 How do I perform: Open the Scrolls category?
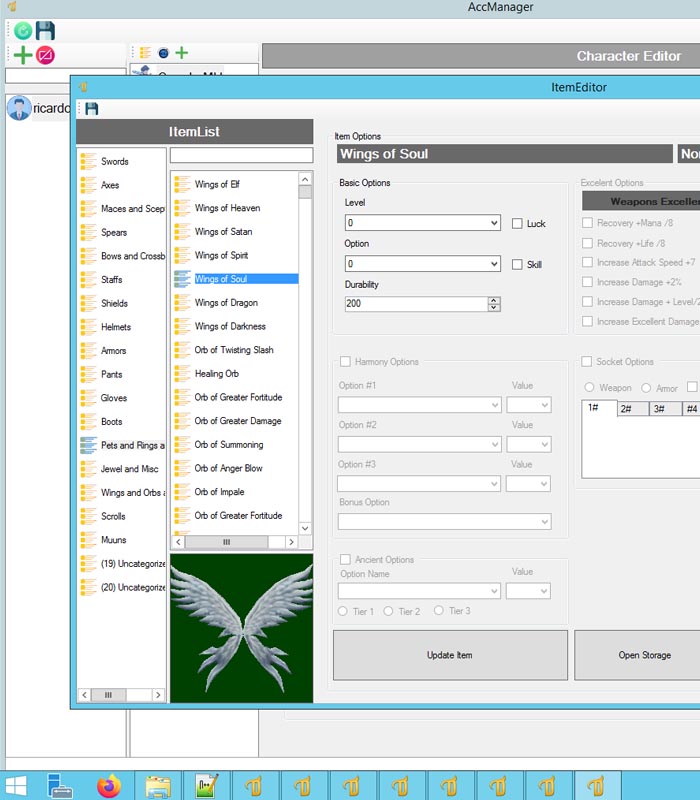(x=113, y=516)
